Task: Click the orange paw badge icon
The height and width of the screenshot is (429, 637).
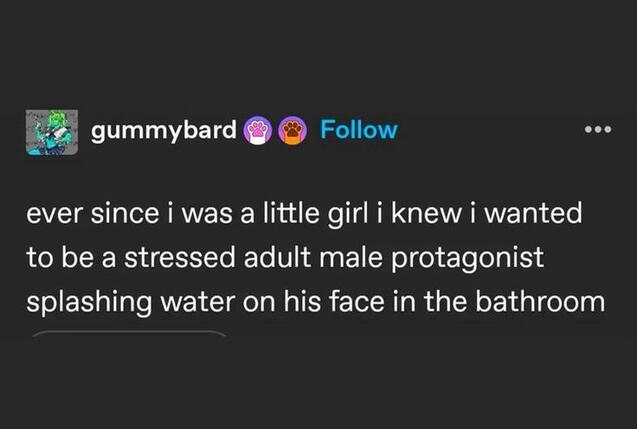Action: coord(292,130)
